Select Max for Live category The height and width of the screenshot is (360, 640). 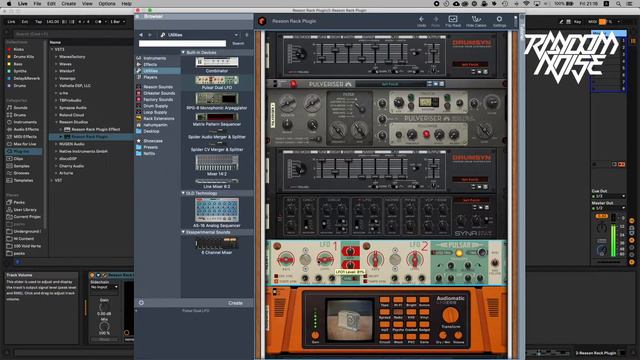[24, 144]
